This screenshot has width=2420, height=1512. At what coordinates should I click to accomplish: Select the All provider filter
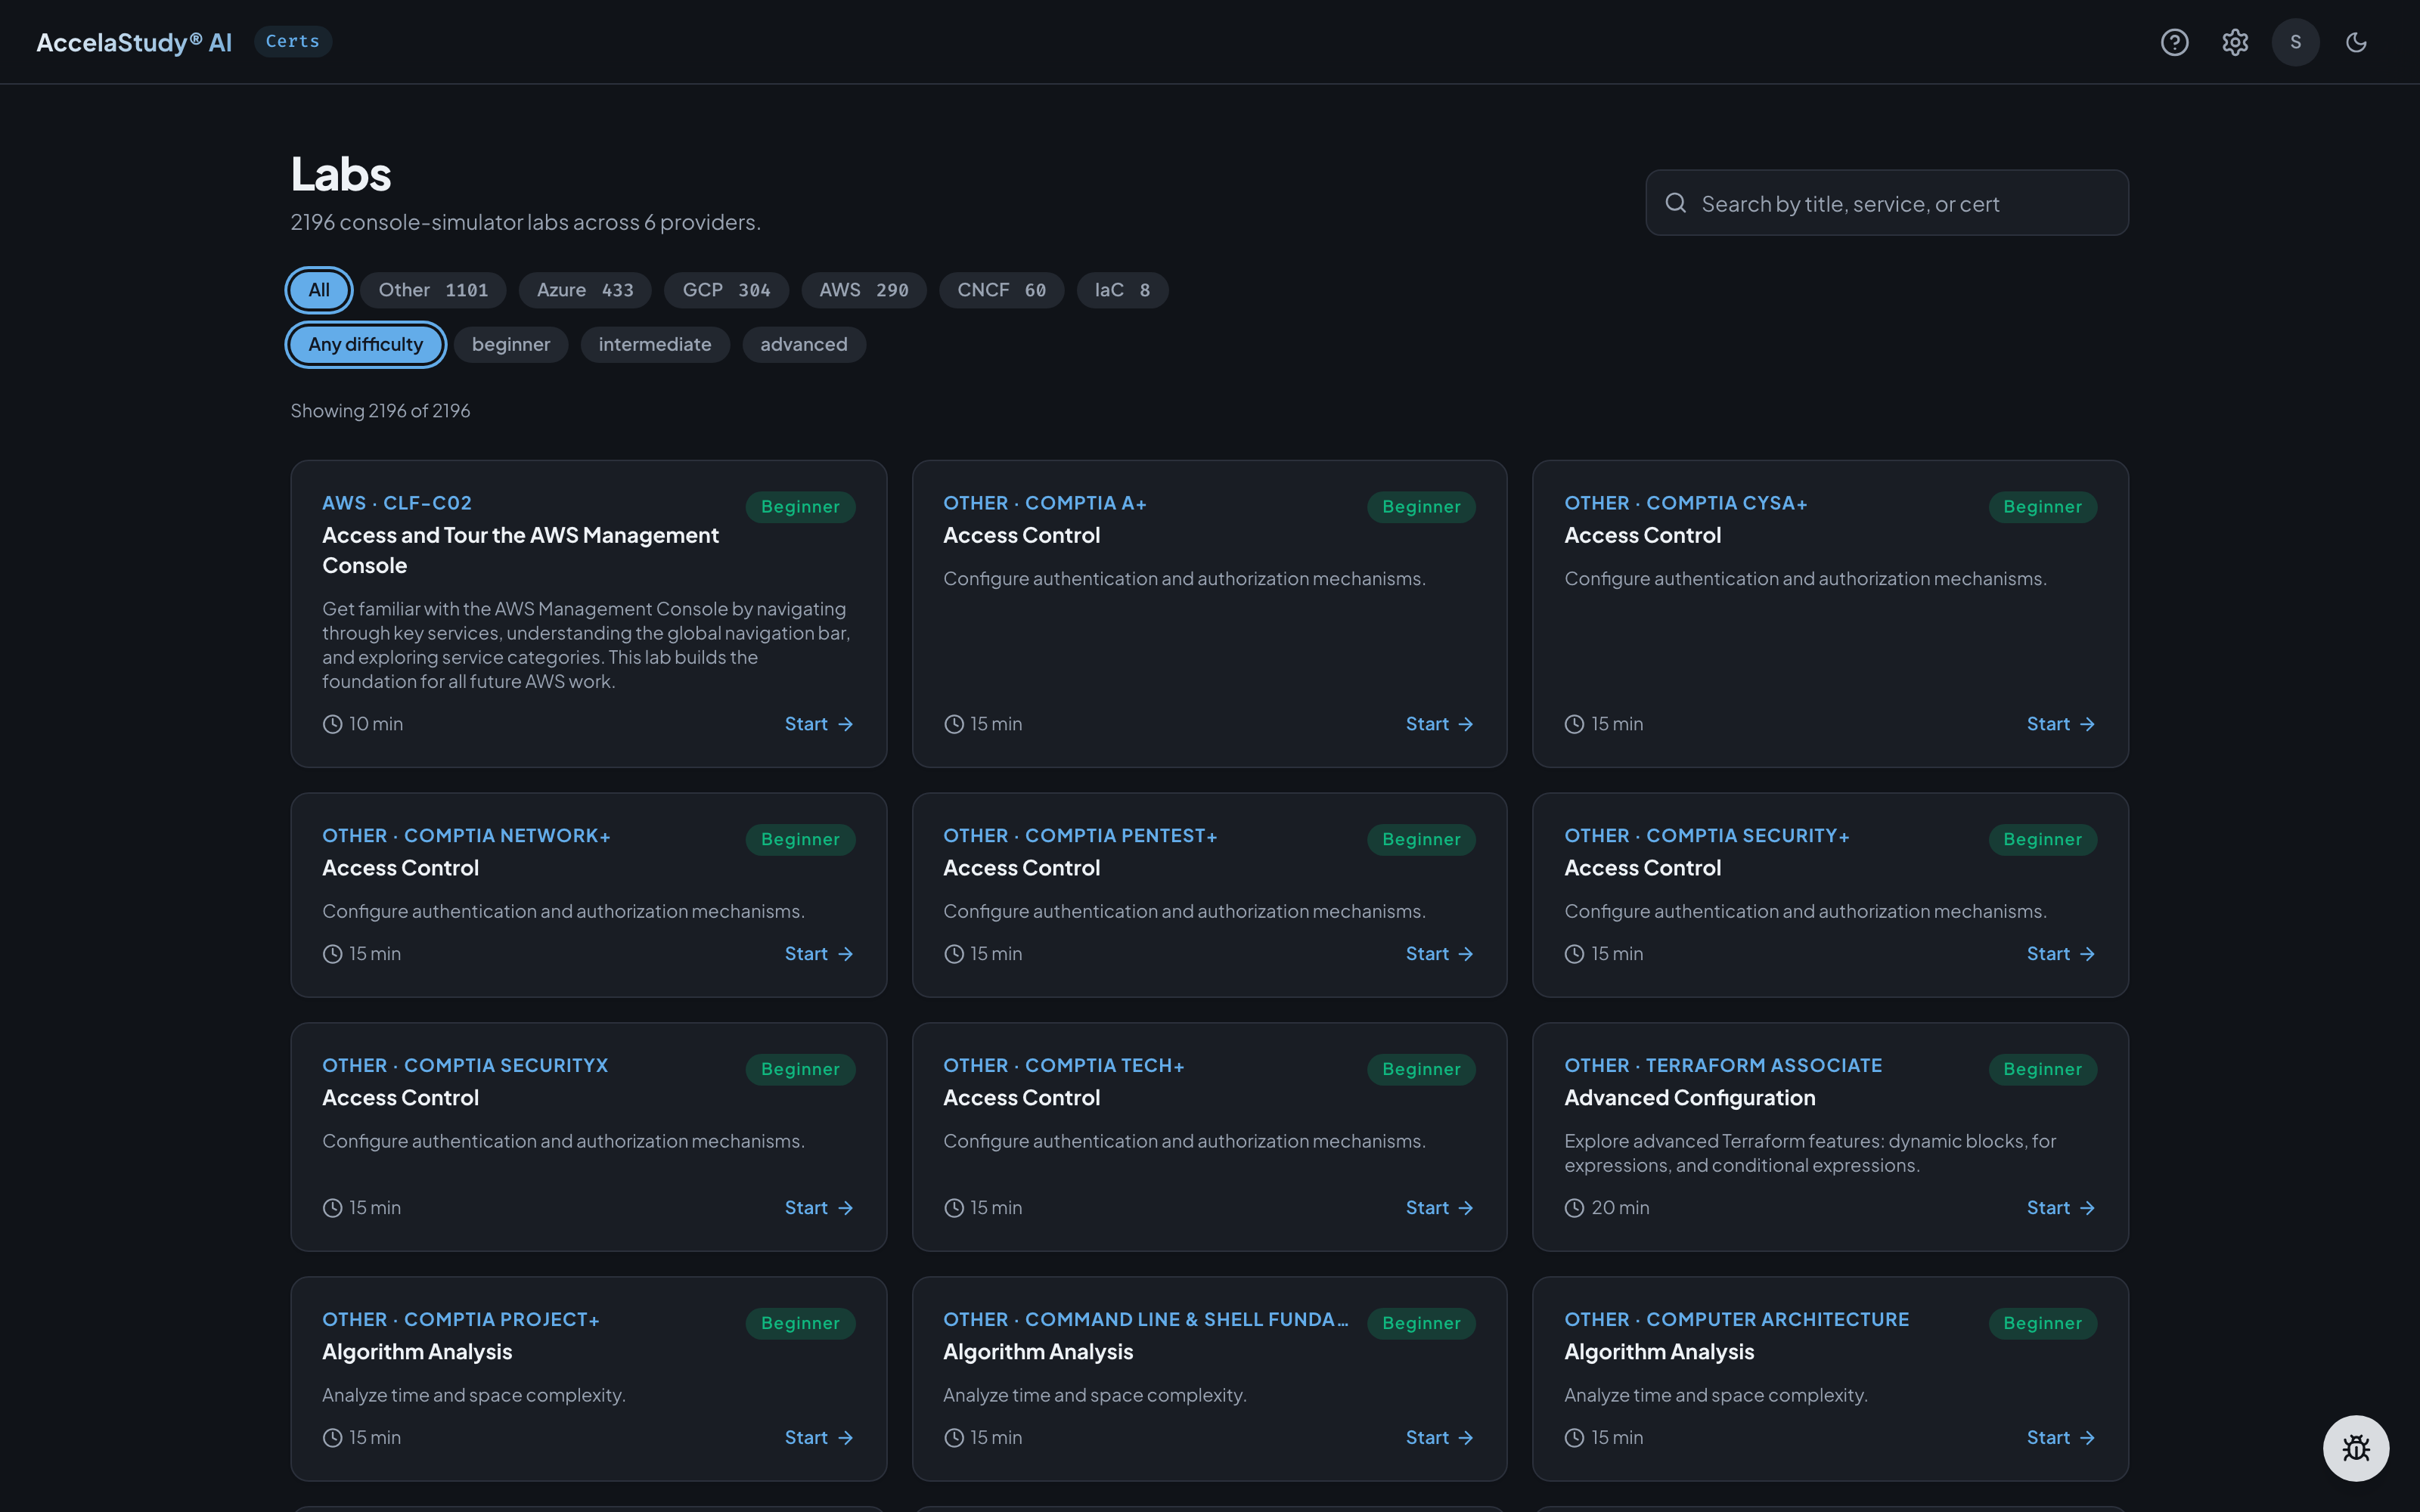[x=319, y=290]
